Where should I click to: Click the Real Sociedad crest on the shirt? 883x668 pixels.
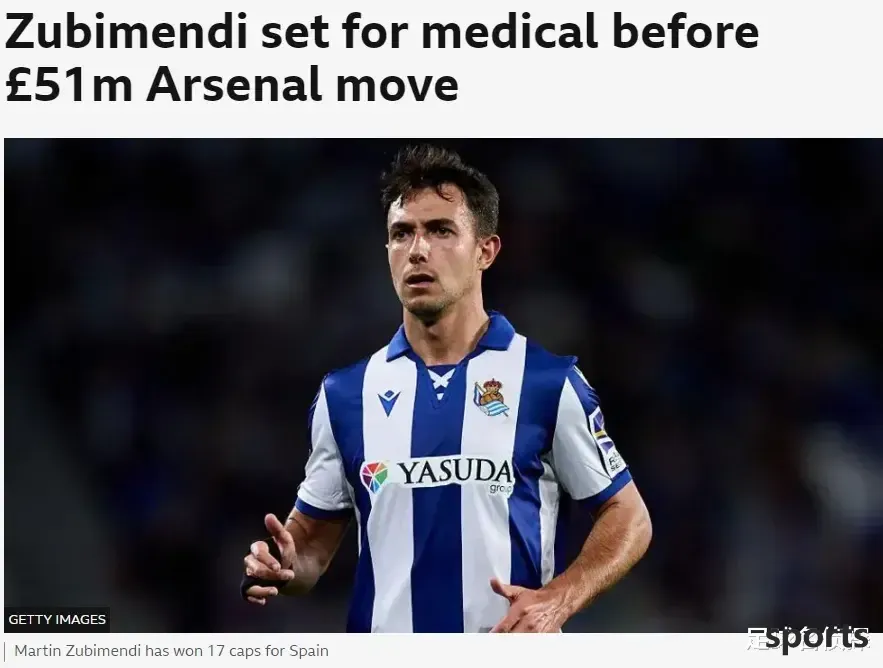click(x=491, y=398)
